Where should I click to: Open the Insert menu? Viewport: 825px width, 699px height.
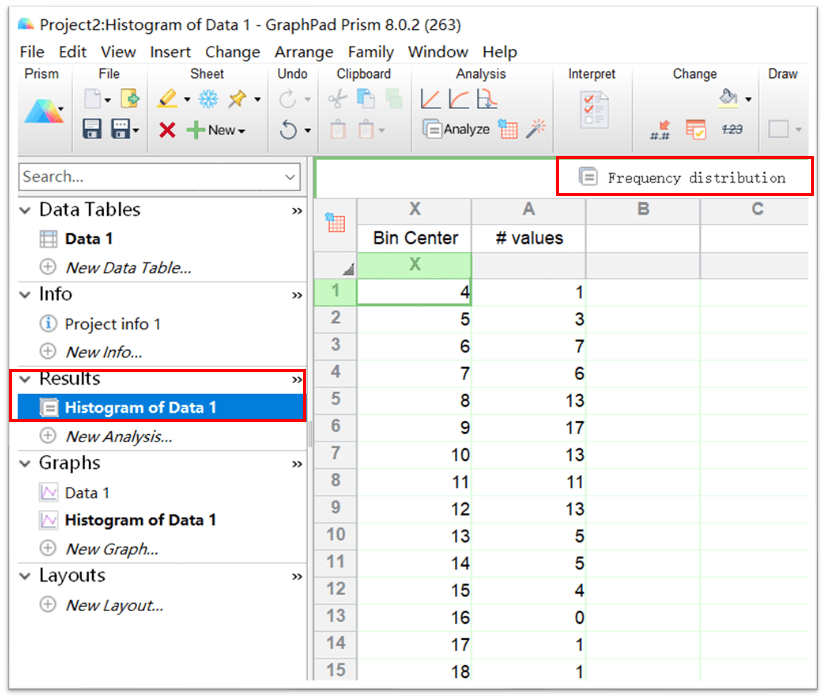pos(170,52)
